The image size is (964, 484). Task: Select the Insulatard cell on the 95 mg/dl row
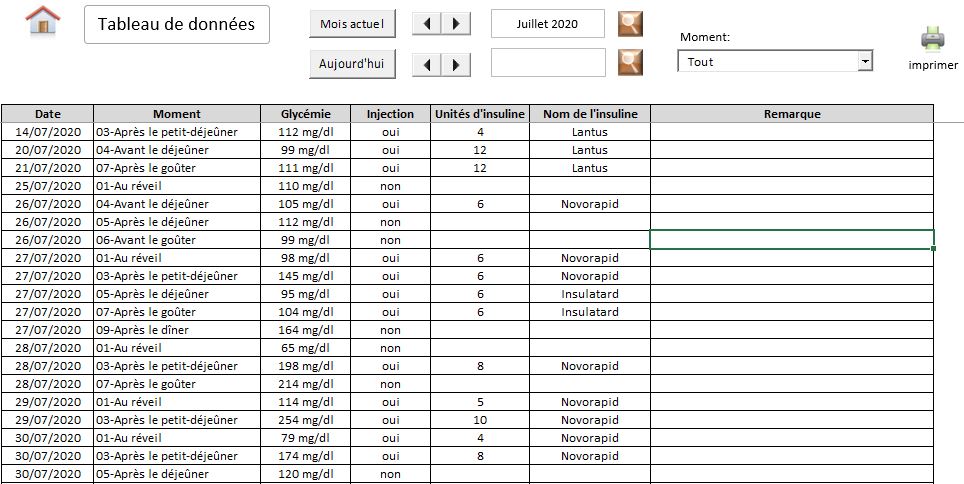pyautogui.click(x=590, y=294)
